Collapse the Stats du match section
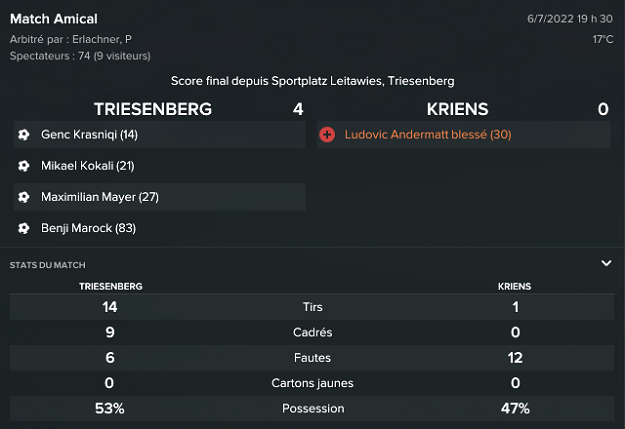The height and width of the screenshot is (429, 625). 606,263
